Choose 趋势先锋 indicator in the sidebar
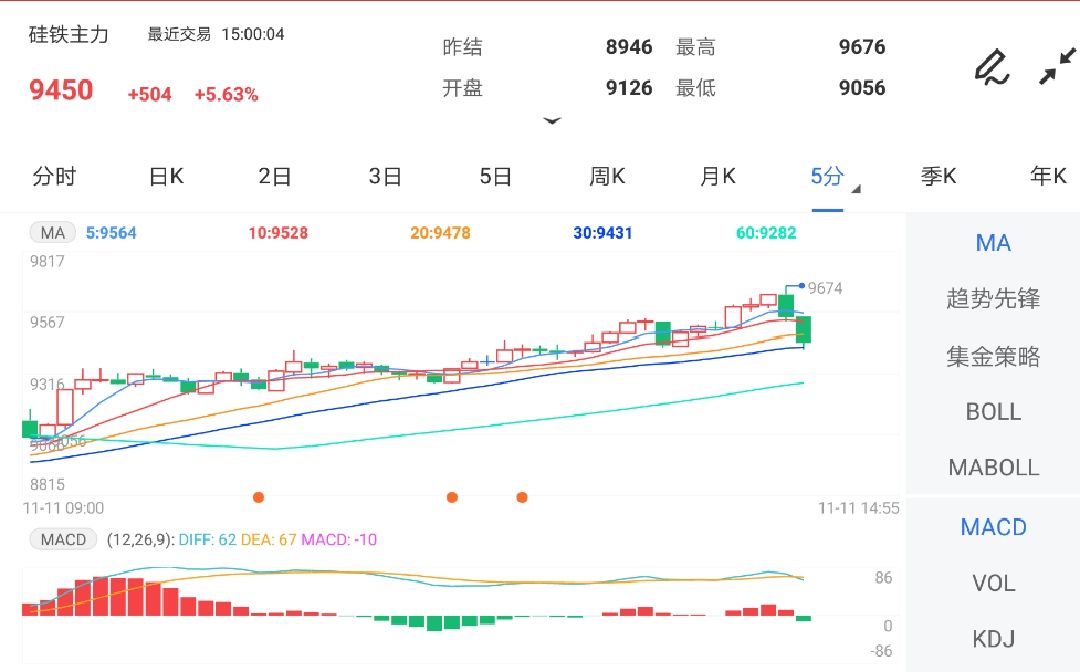The image size is (1080, 672). coord(993,298)
